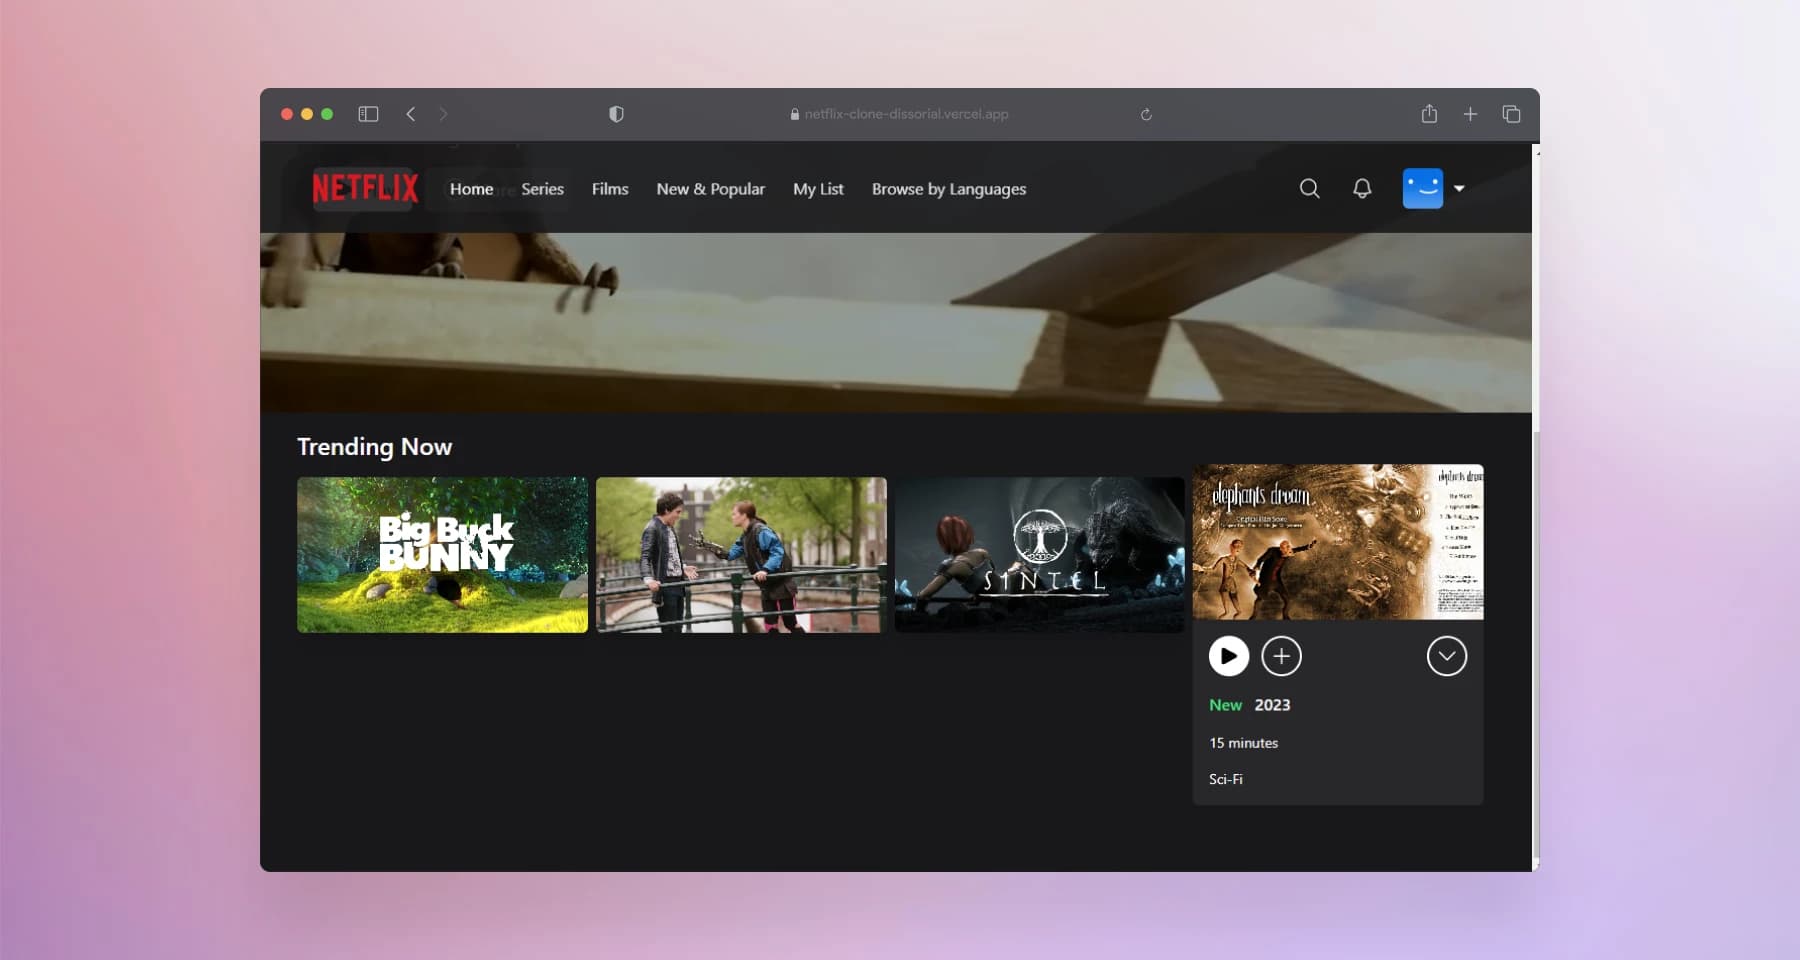The height and width of the screenshot is (960, 1800).
Task: Click the Sci-Fi genre text
Action: tap(1225, 779)
